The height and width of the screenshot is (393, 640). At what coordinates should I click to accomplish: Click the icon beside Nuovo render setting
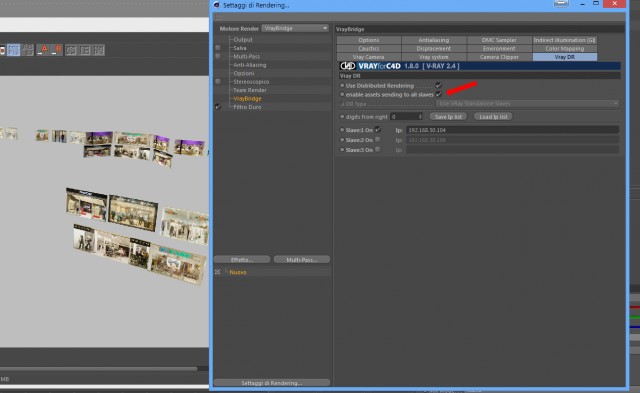pyautogui.click(x=218, y=272)
